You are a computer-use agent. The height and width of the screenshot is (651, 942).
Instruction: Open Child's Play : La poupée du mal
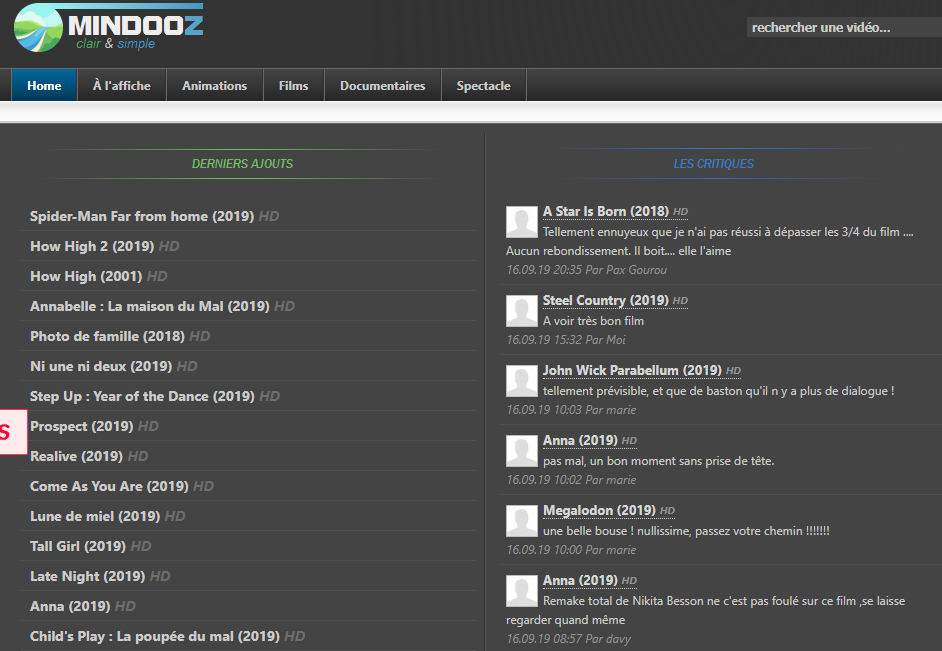(x=155, y=637)
